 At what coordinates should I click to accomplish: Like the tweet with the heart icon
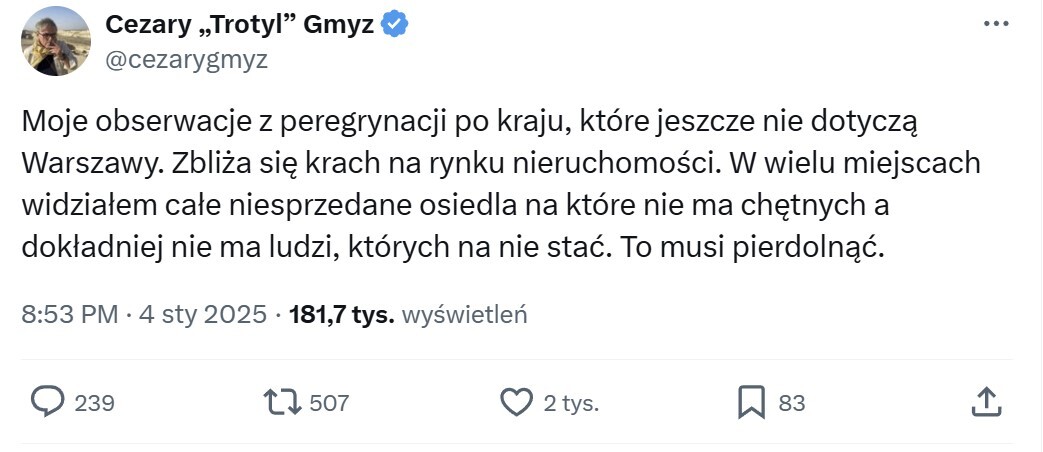[x=515, y=402]
